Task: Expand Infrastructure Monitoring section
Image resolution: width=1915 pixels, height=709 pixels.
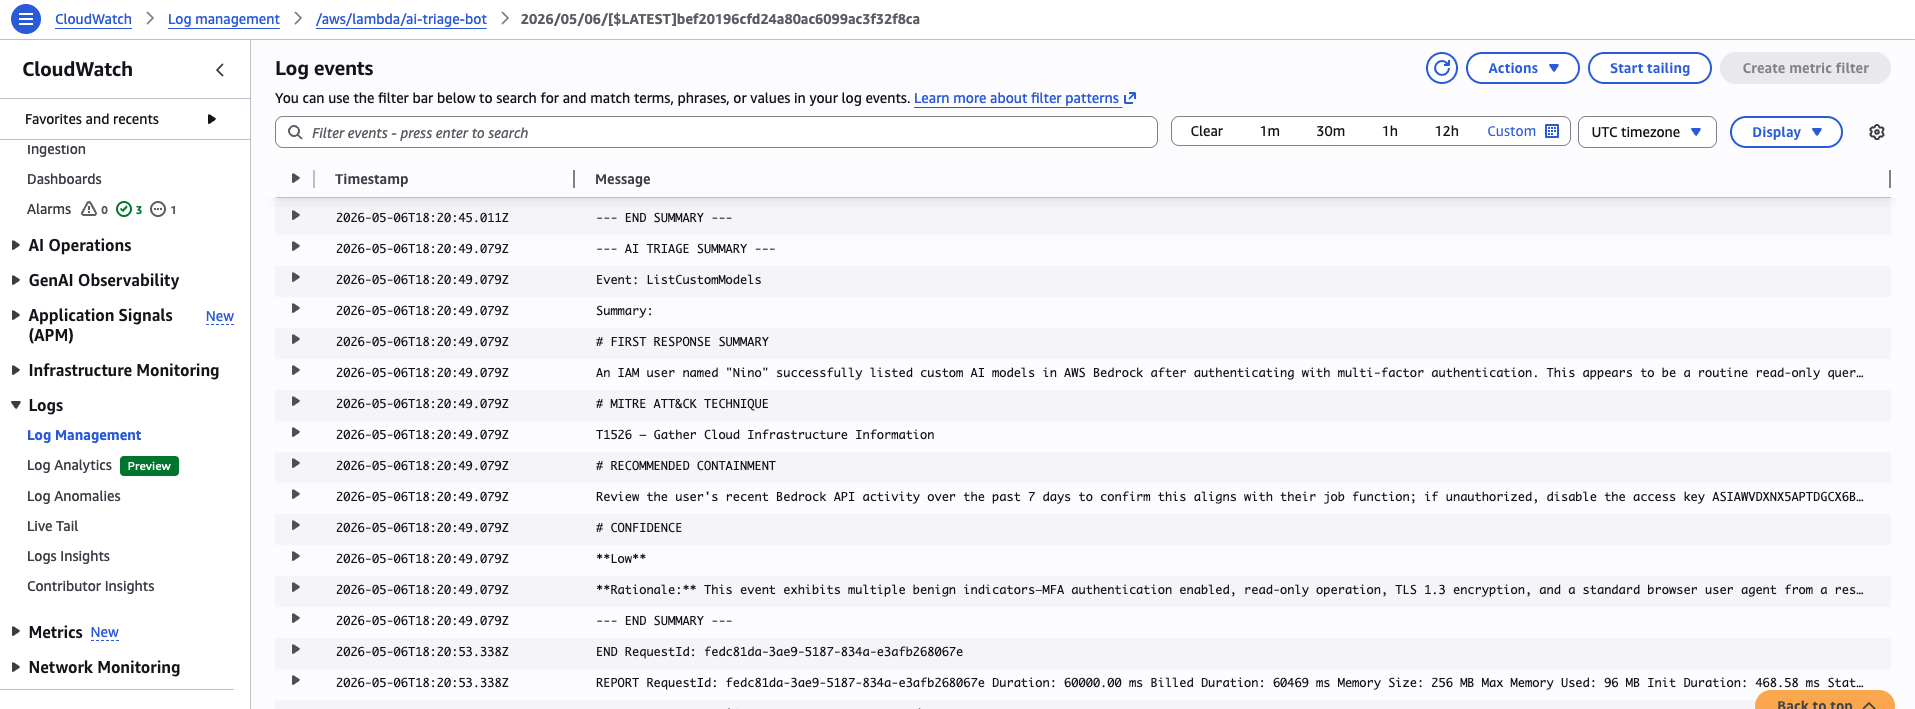Action: [15, 370]
